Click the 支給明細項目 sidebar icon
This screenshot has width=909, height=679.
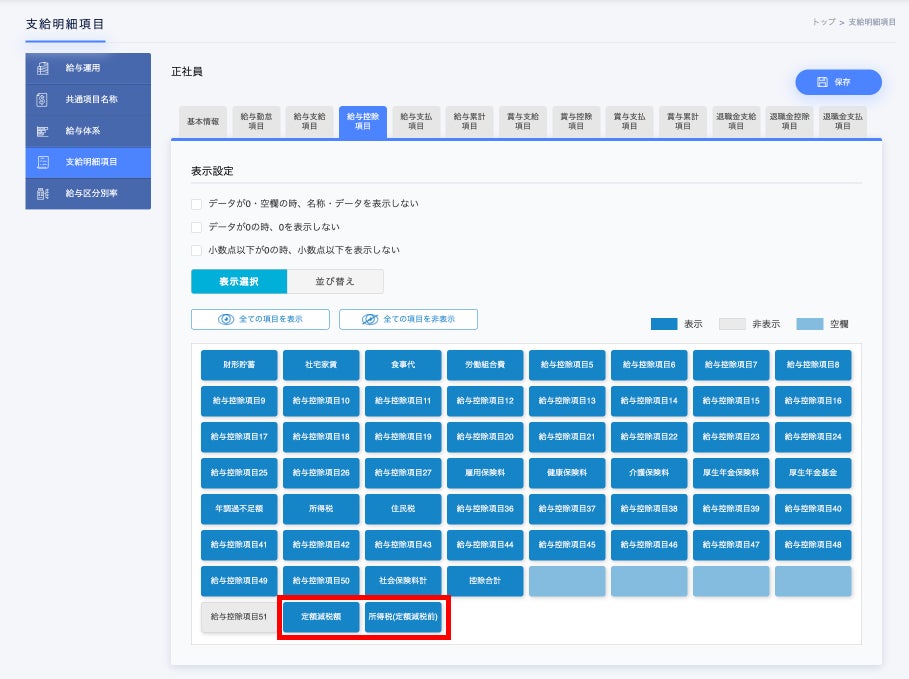tap(43, 162)
